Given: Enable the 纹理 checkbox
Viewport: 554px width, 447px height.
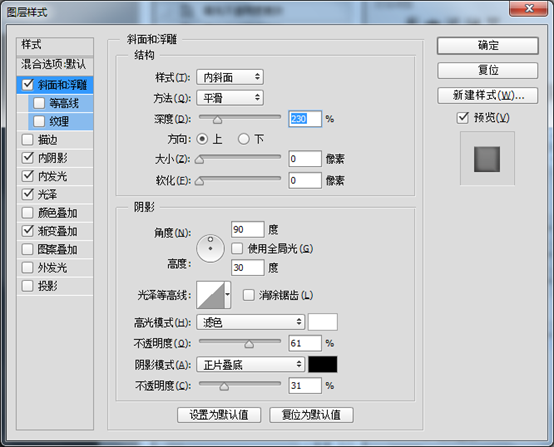Looking at the screenshot, I should (39, 121).
